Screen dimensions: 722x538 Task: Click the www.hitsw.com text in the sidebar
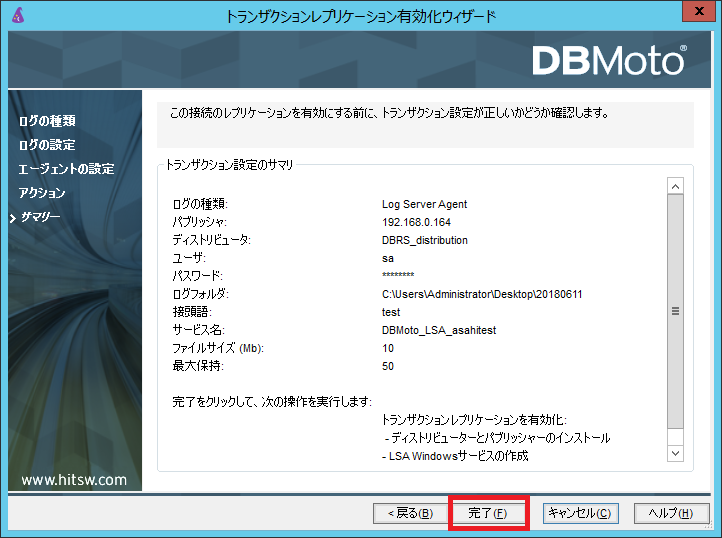[74, 480]
